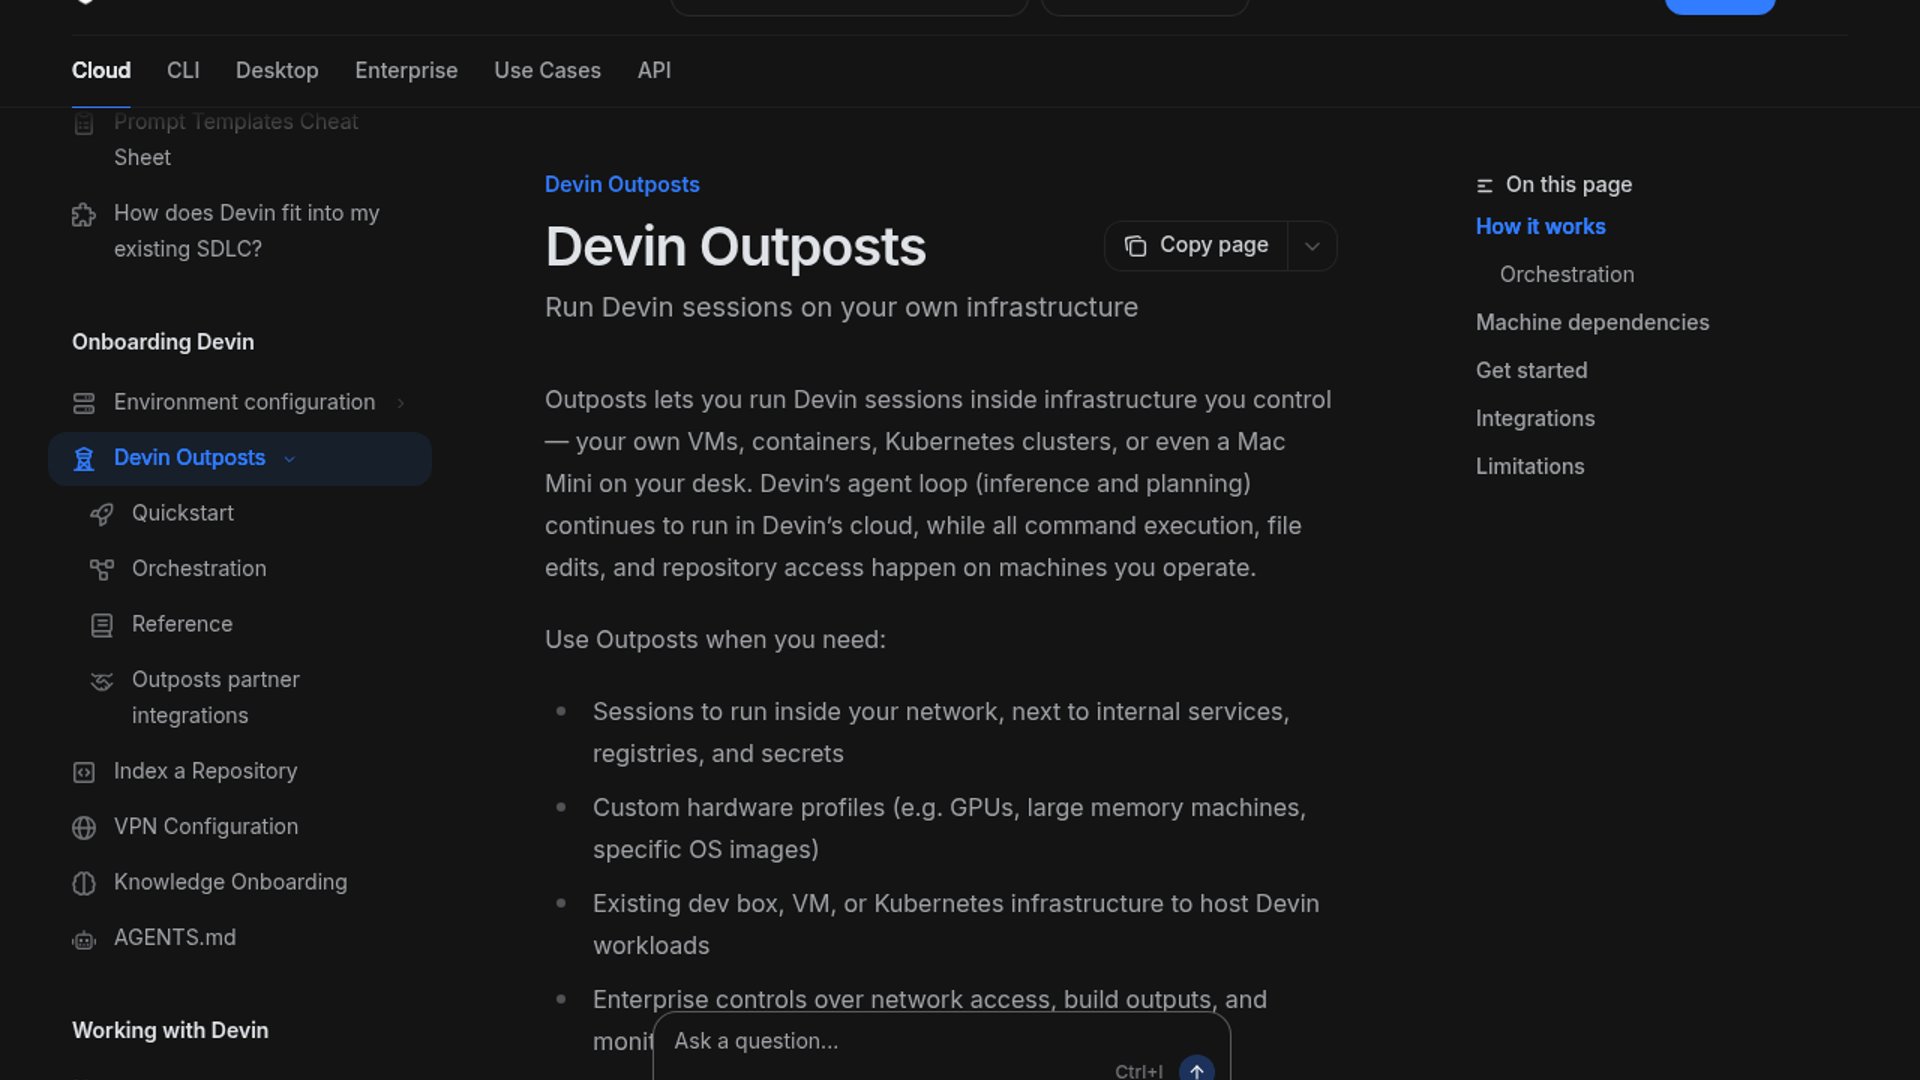1920x1080 pixels.
Task: Jump to Orchestration in page outline
Action: (x=1566, y=275)
